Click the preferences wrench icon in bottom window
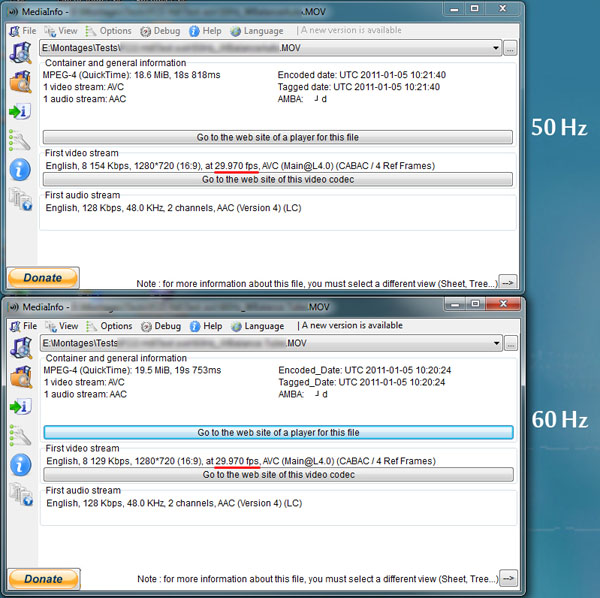The width and height of the screenshot is (600, 598). tap(20, 435)
